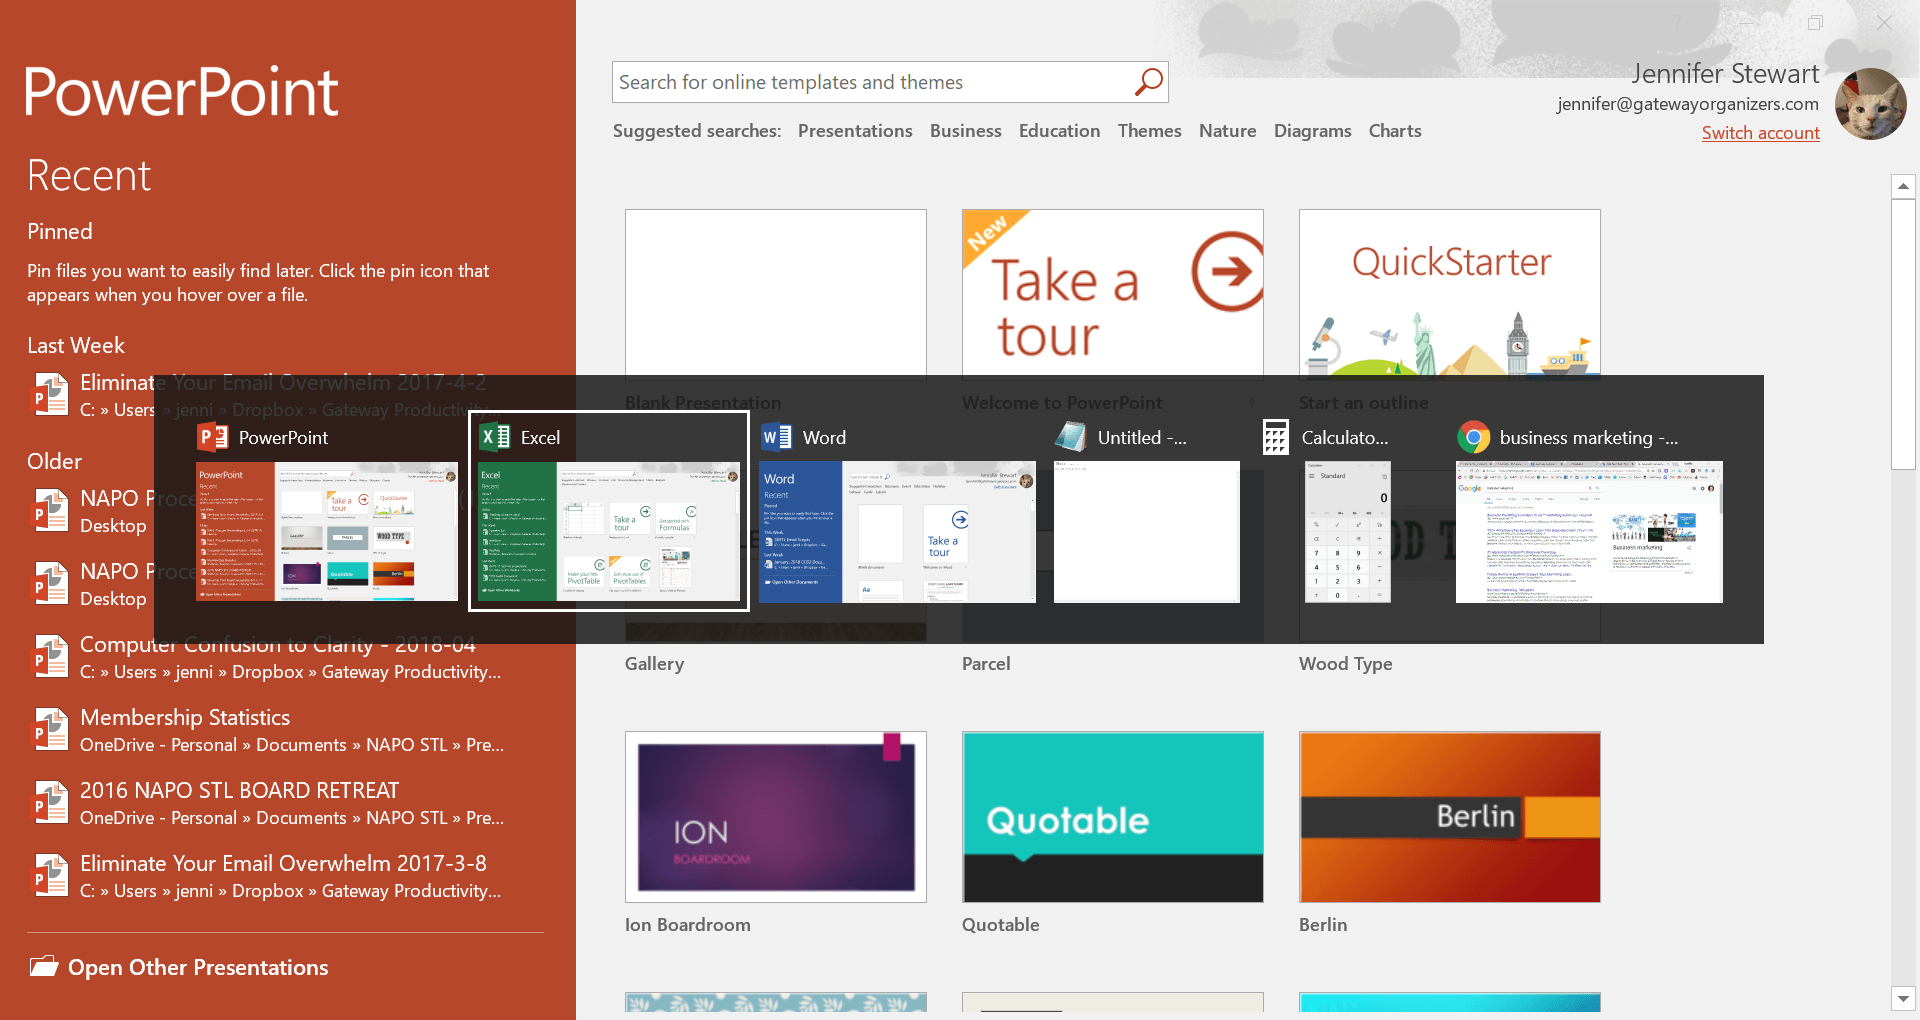The image size is (1920, 1020).
Task: Switch to the Excel window thumbnail
Action: pos(609,532)
